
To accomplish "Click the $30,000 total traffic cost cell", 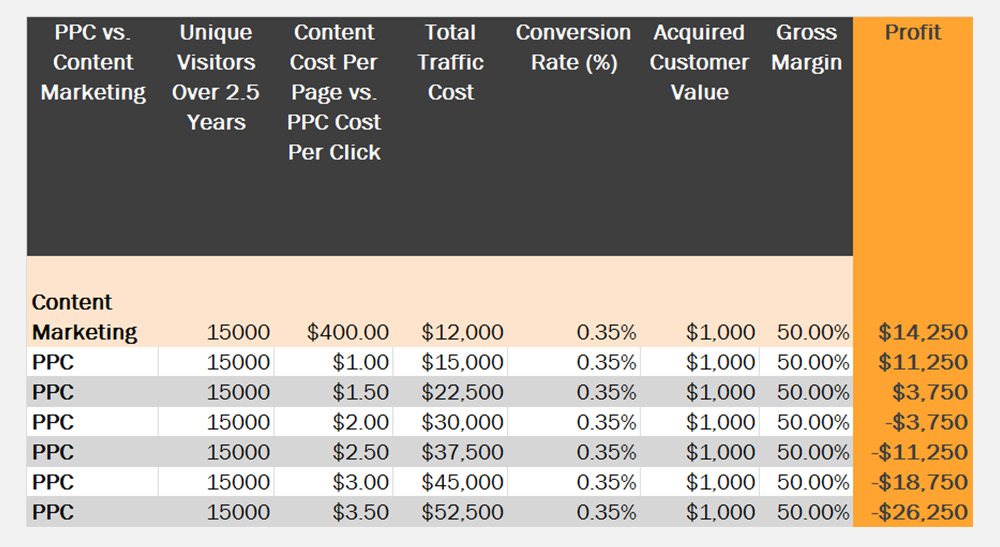I will point(462,423).
